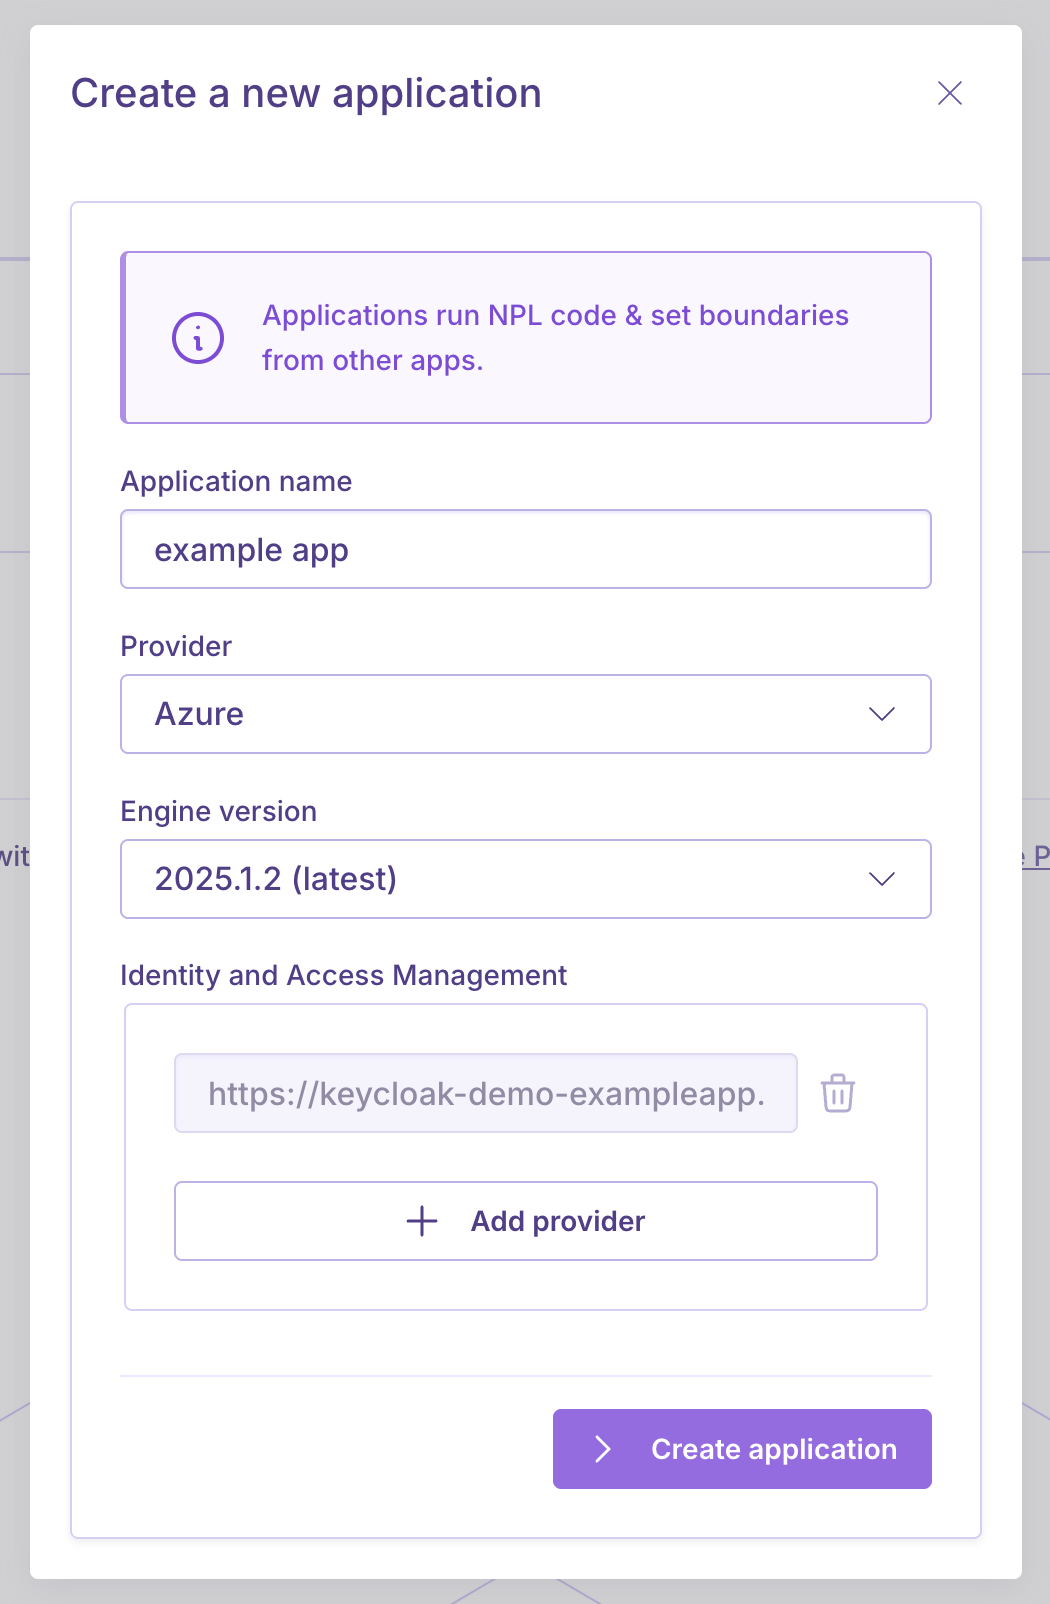Click the chevron icon in Engine version field
Viewport: 1050px width, 1604px height.
tap(881, 879)
